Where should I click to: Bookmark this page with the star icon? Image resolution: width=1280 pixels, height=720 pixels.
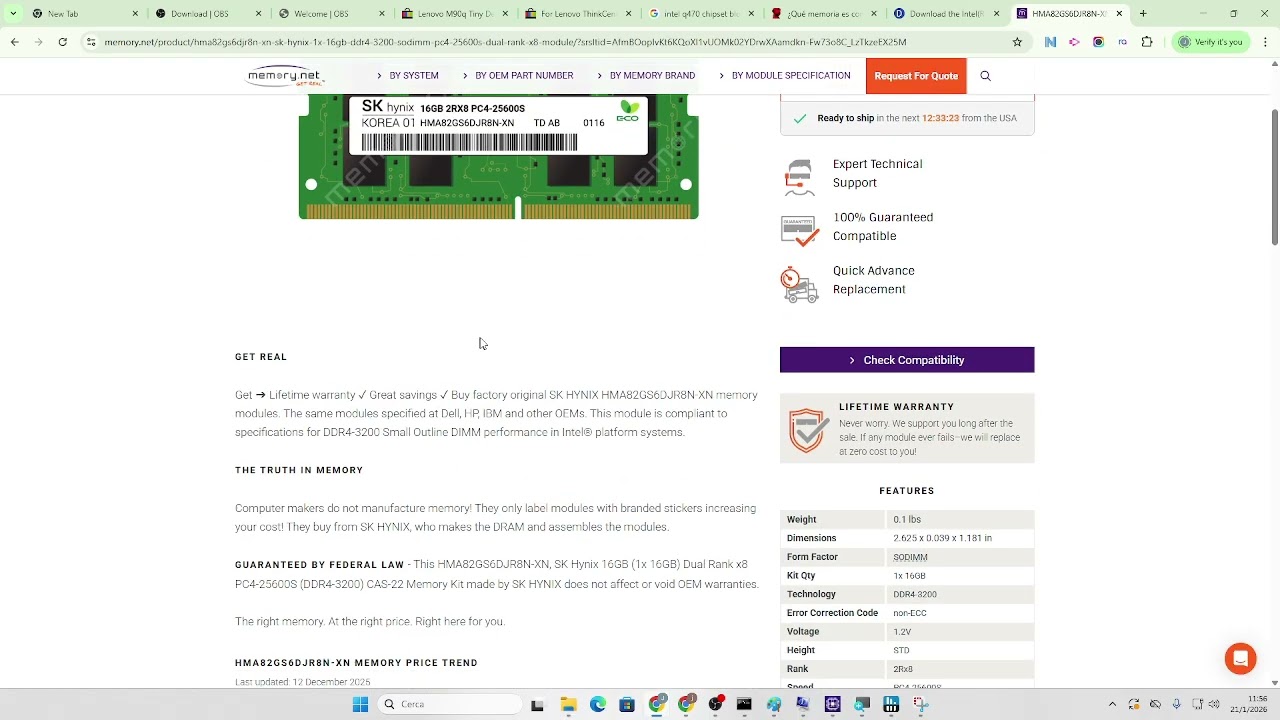pos(1017,42)
